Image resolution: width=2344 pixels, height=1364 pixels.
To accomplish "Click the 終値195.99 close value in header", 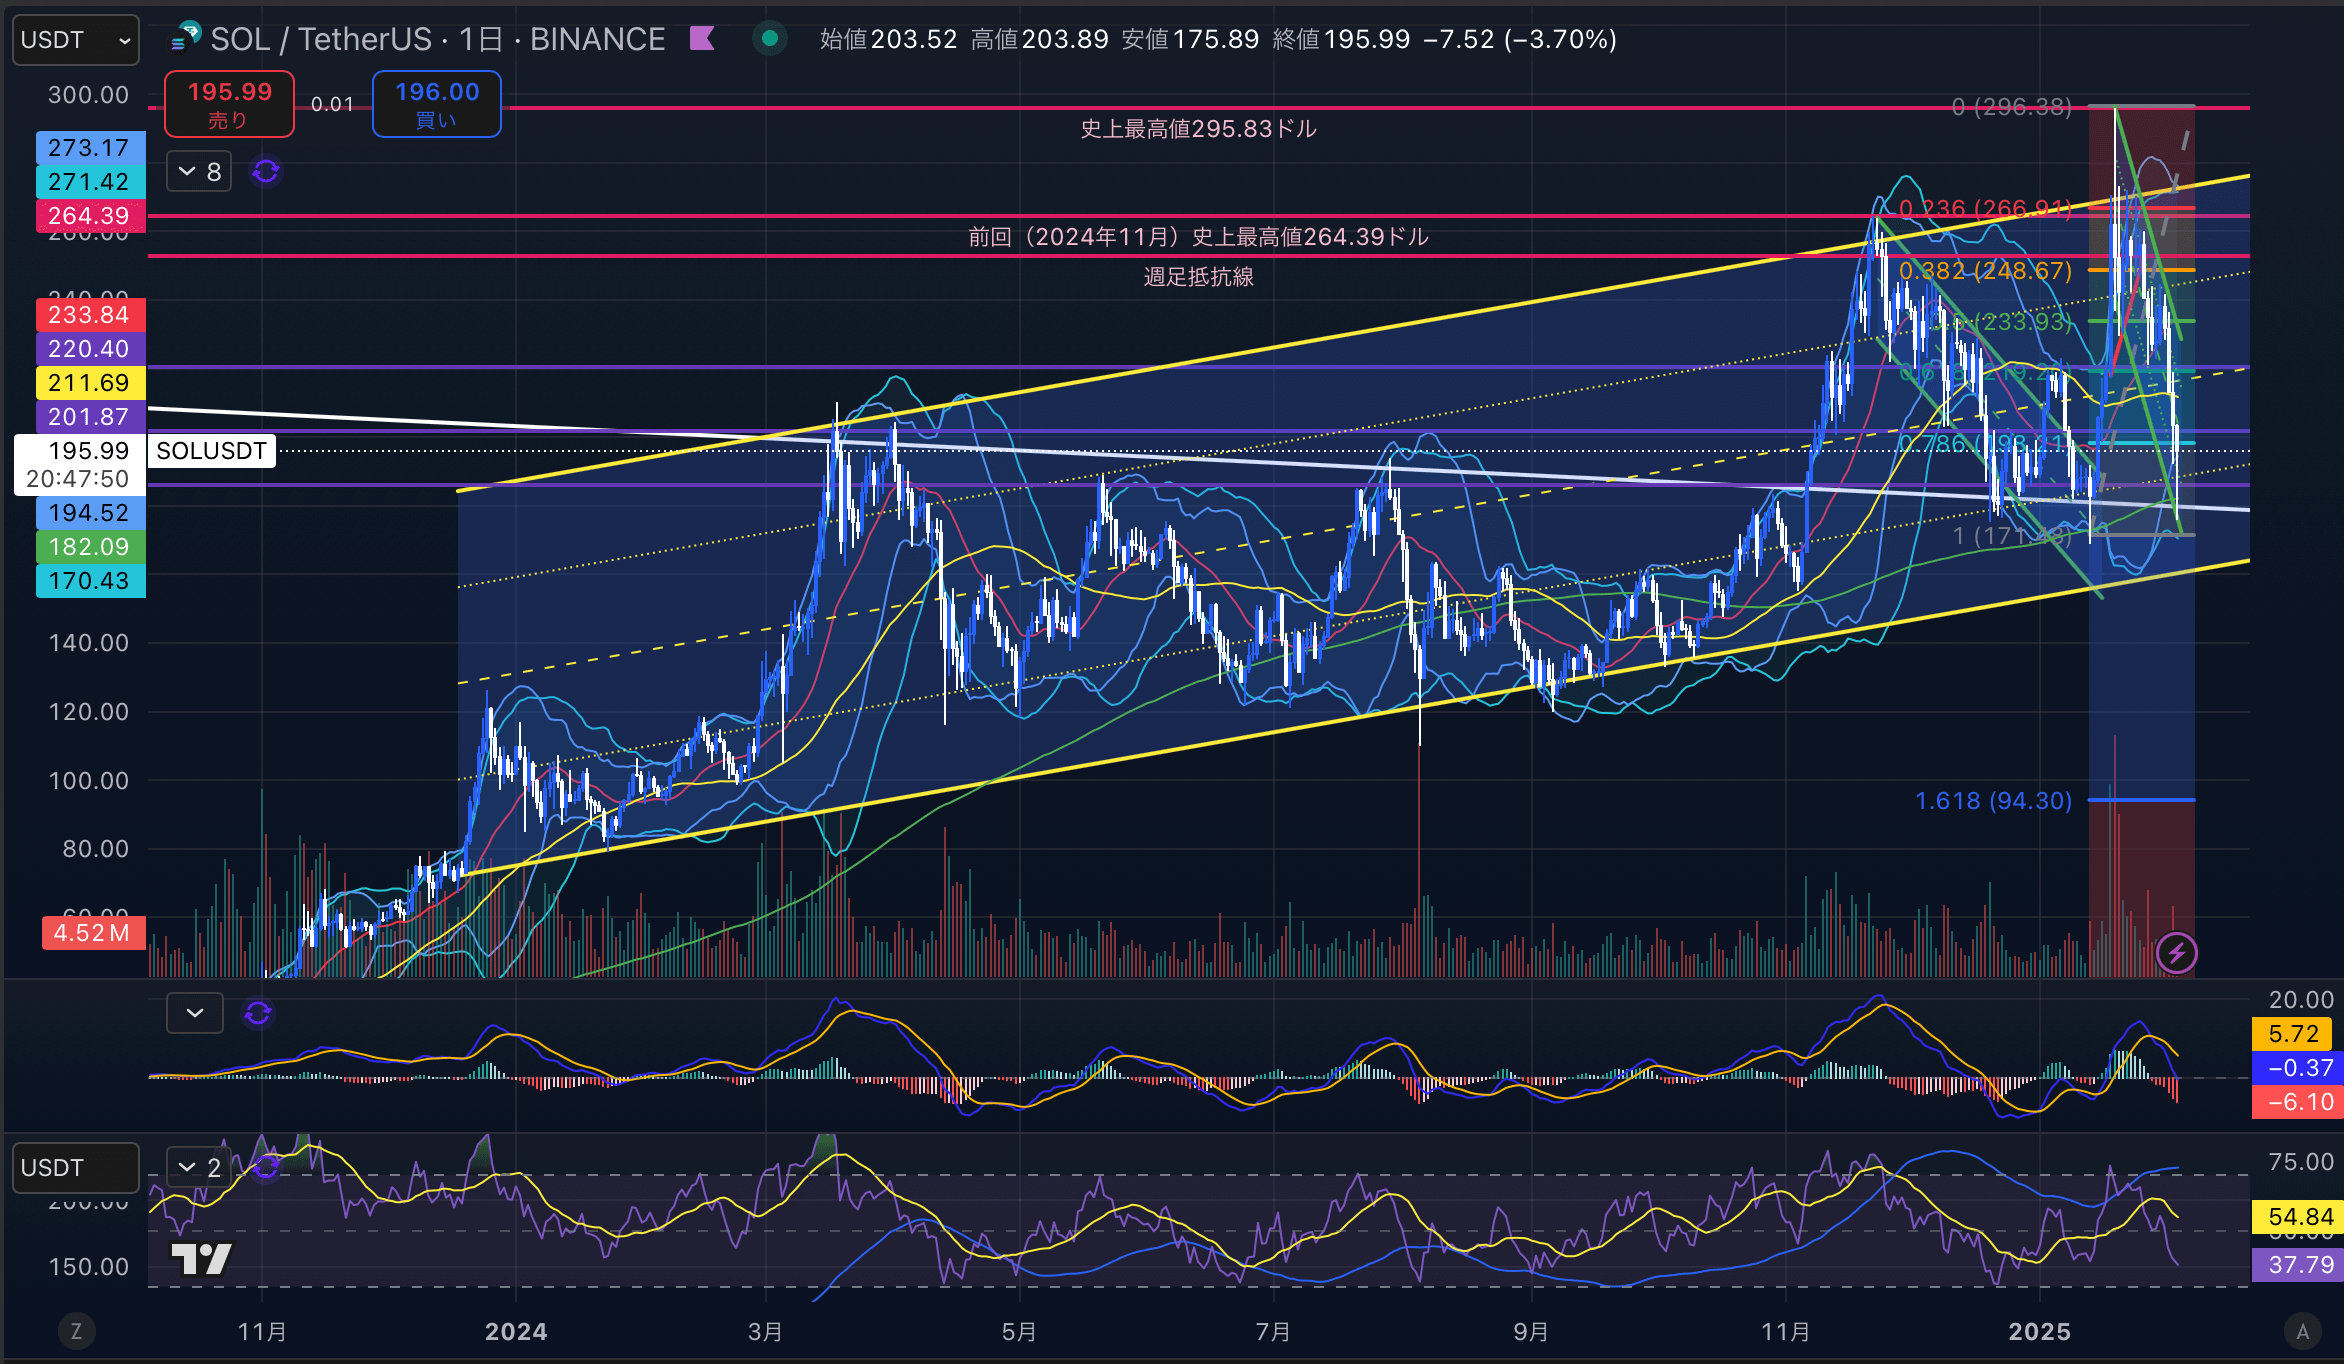I will (x=1341, y=39).
